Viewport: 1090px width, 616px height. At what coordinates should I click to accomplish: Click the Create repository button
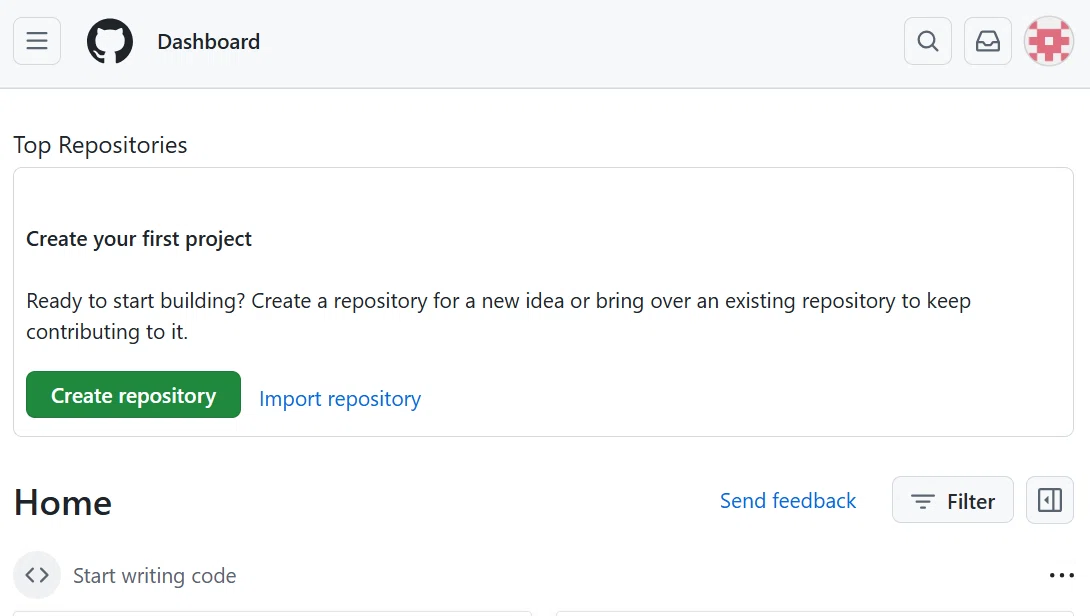pyautogui.click(x=133, y=395)
